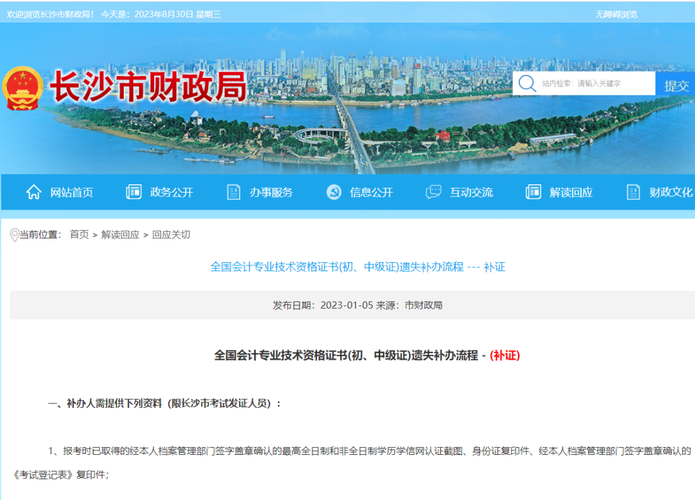Focus the 站内检索 keyword search field
This screenshot has width=695, height=500.
595,84
